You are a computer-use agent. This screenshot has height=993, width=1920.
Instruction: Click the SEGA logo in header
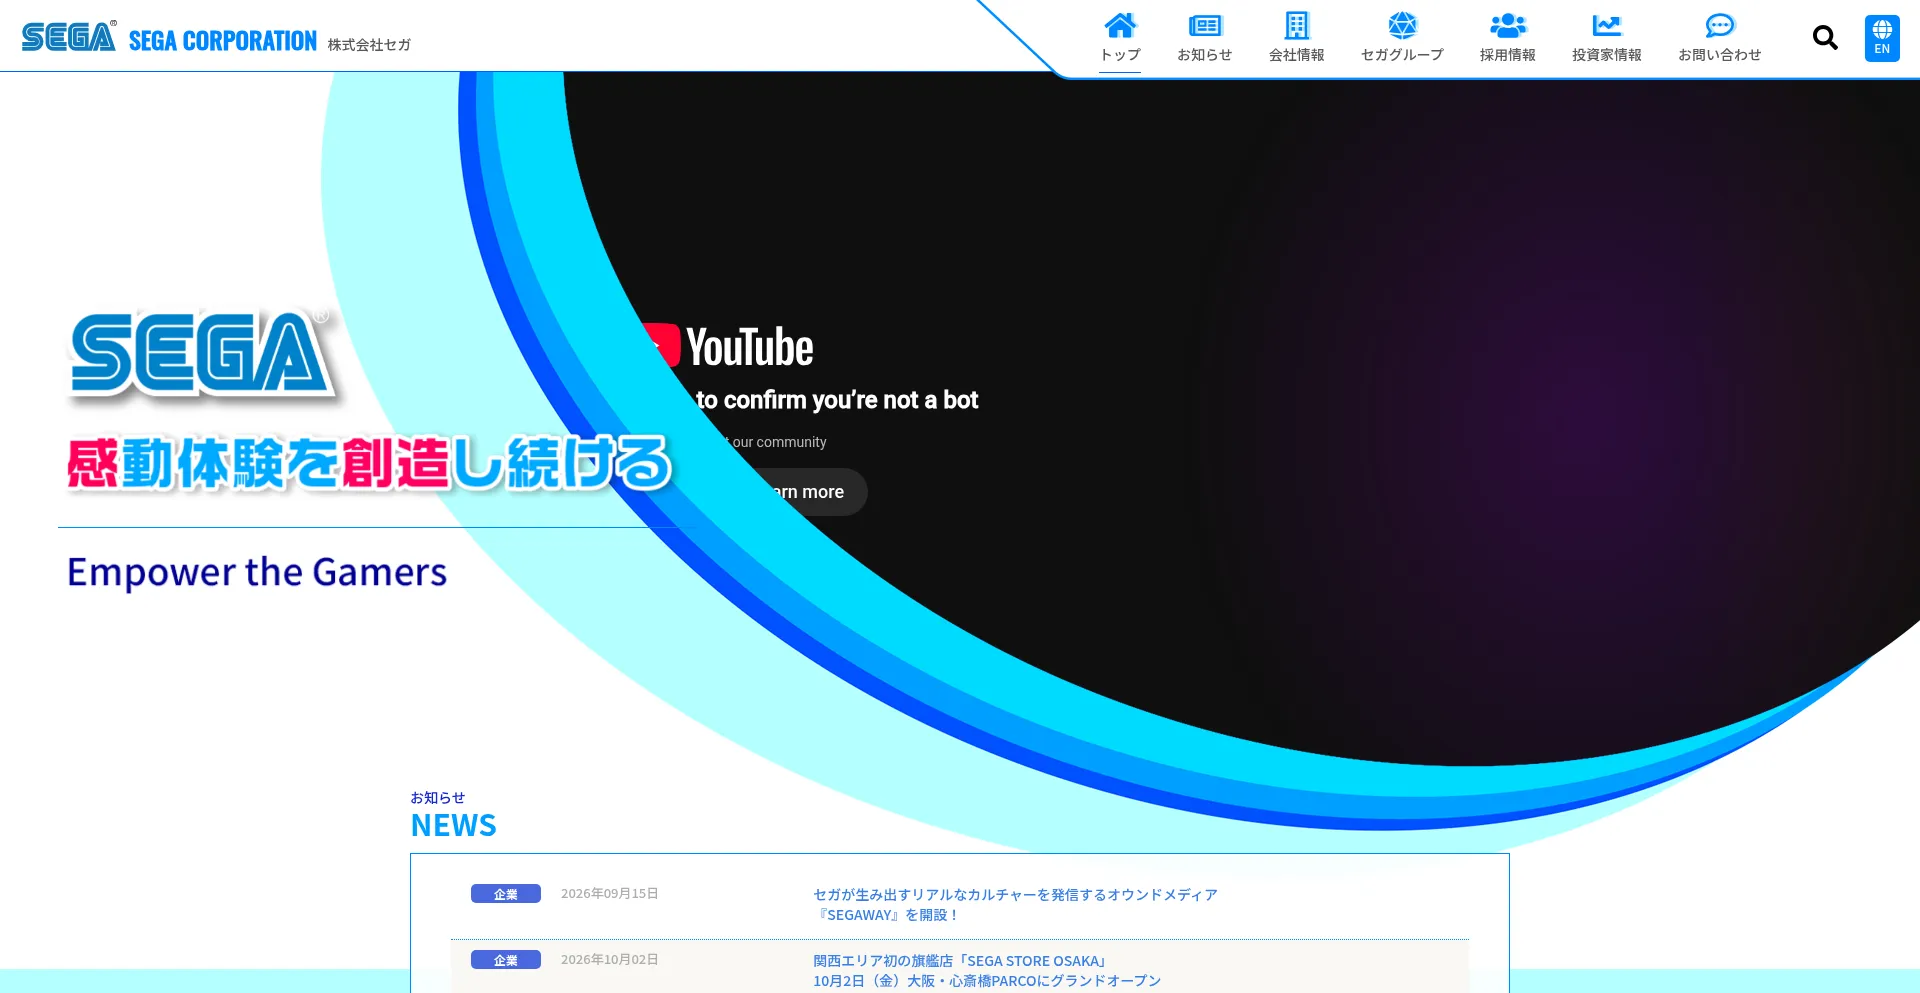69,36
